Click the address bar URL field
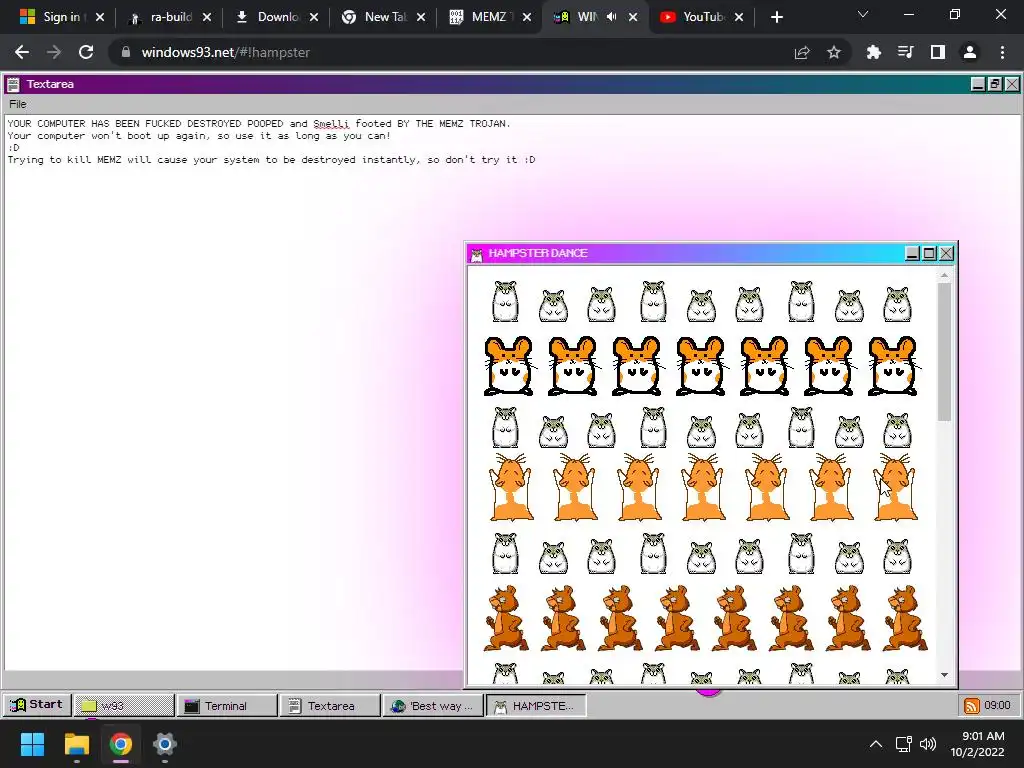 (451, 52)
